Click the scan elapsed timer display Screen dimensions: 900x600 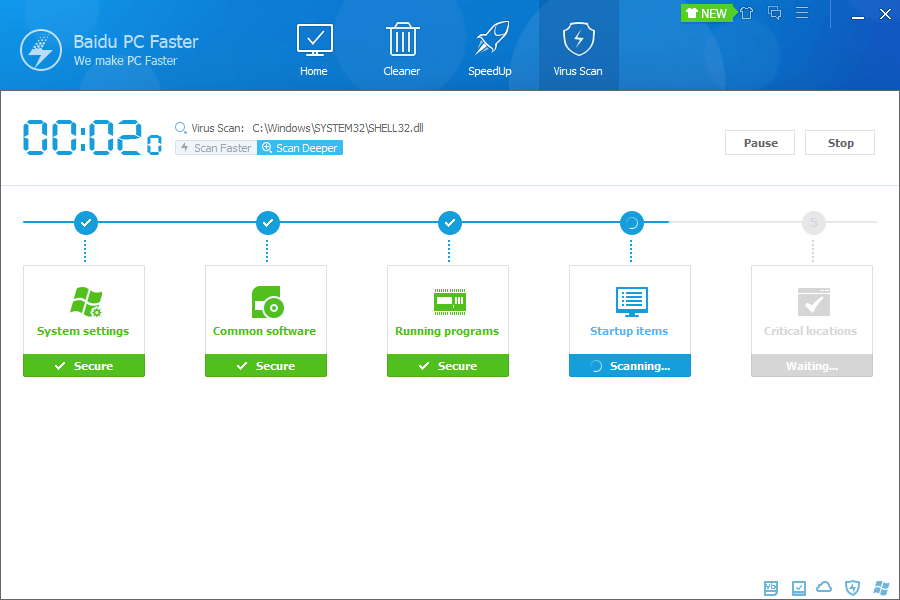click(92, 137)
